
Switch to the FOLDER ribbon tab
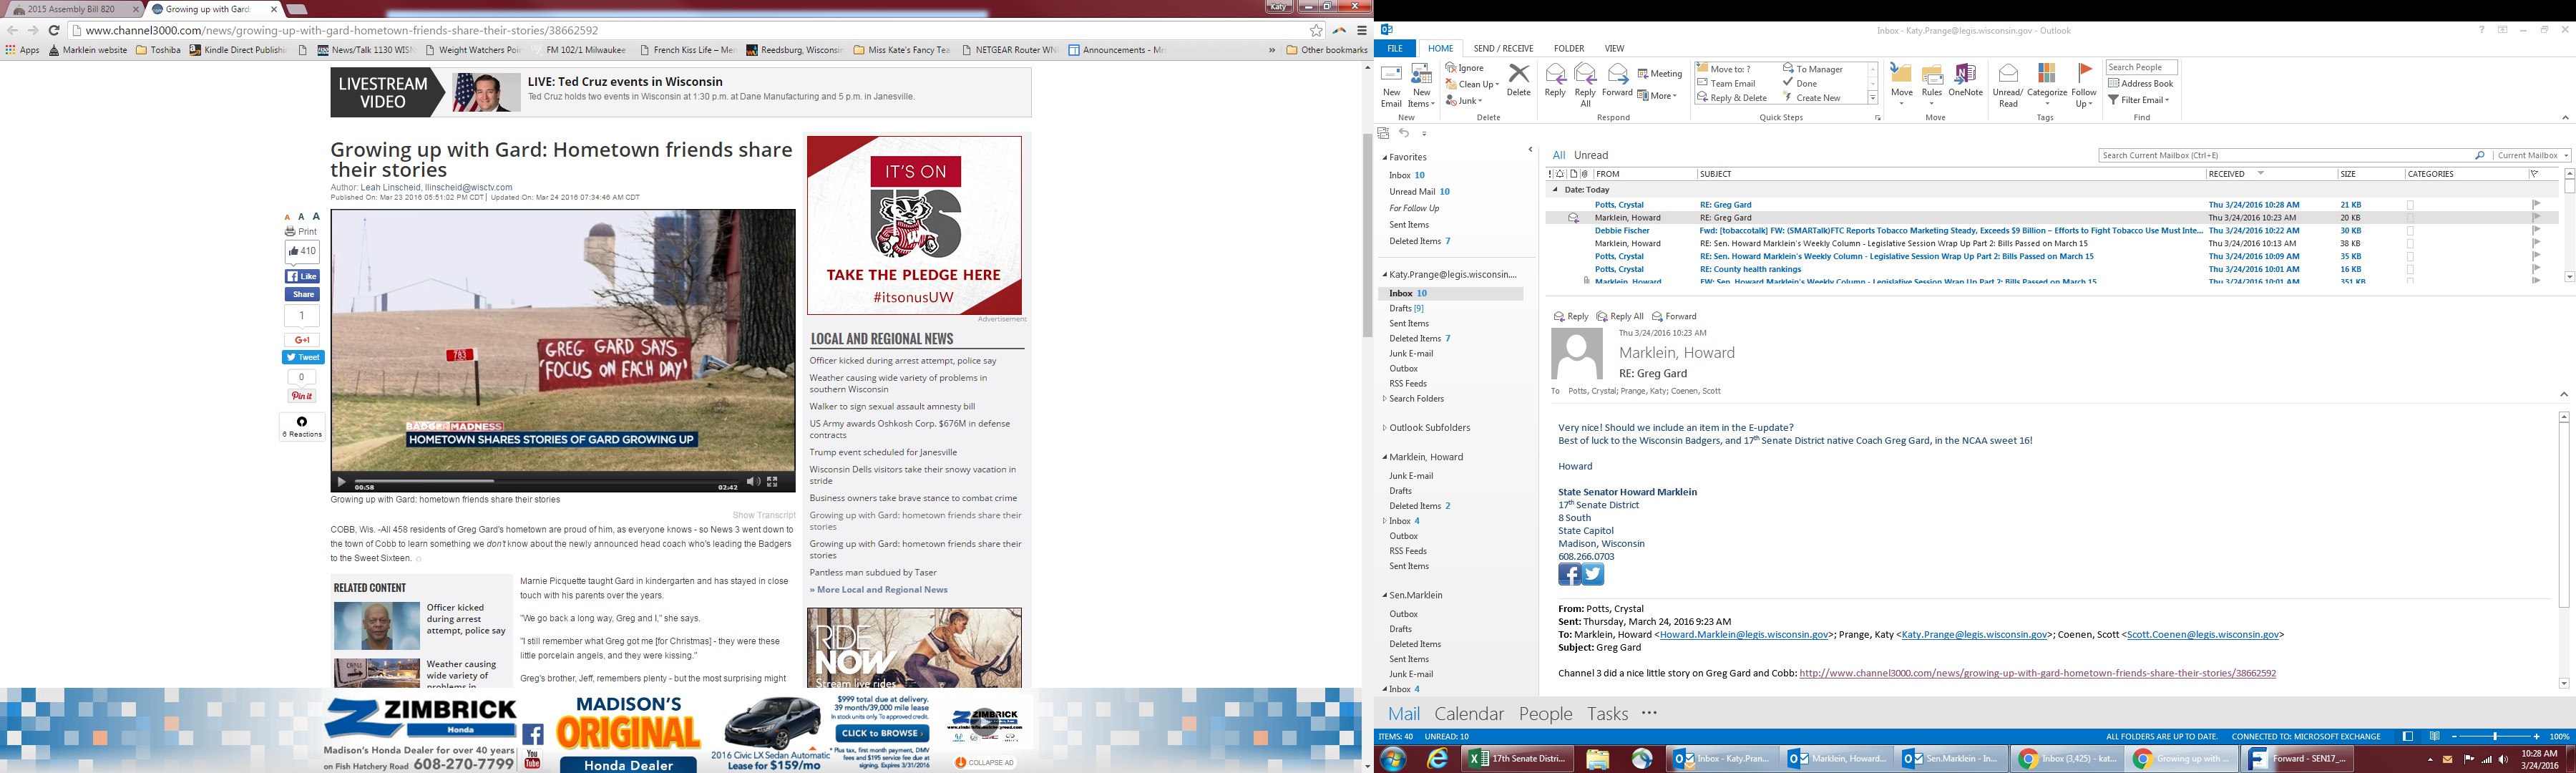1568,48
